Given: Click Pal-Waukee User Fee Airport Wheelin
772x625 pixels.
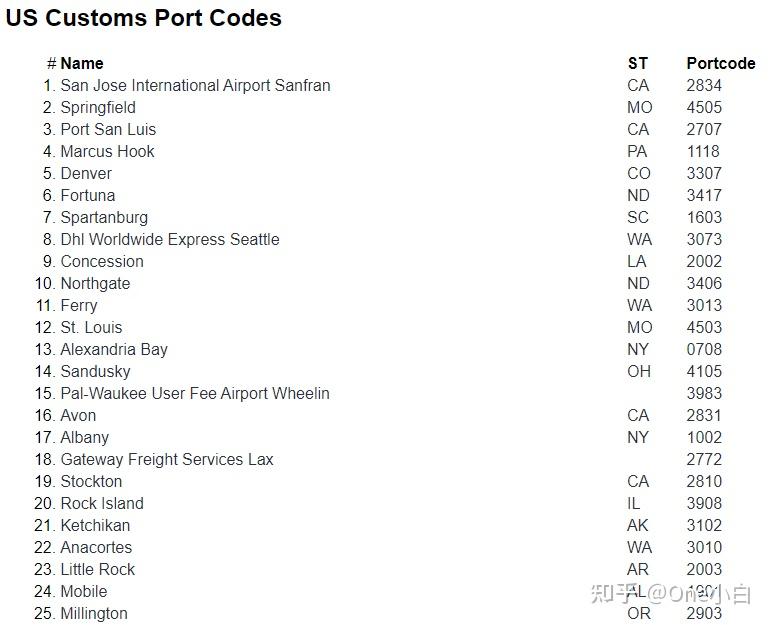Looking at the screenshot, I should (195, 393).
